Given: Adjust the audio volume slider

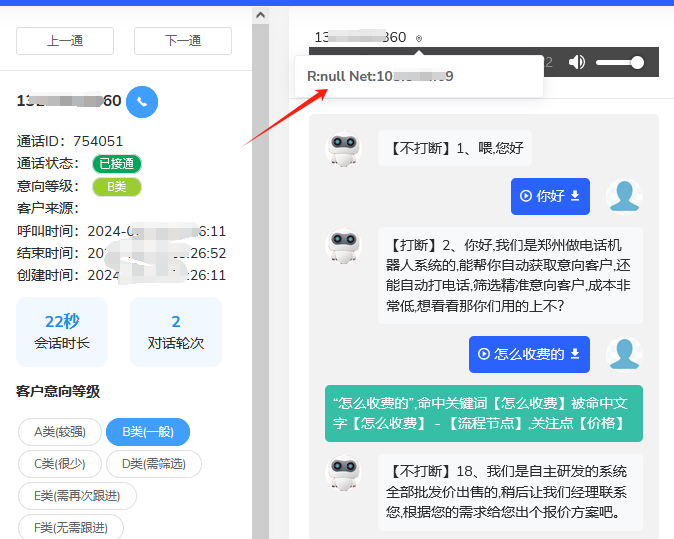Looking at the screenshot, I should [620, 62].
